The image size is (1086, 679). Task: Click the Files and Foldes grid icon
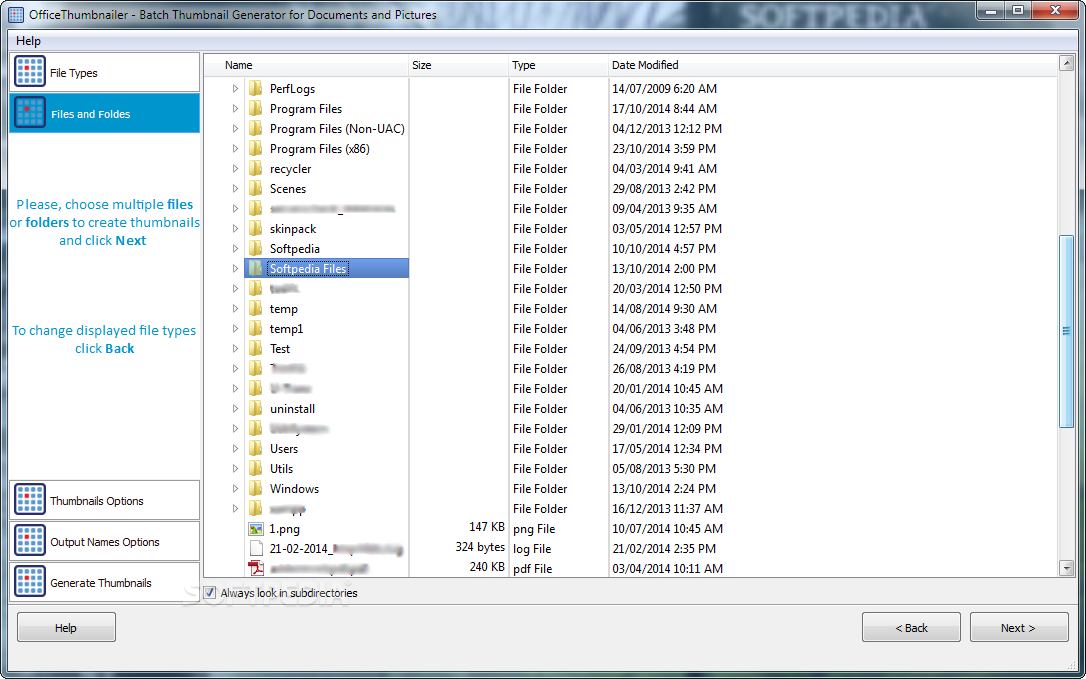30,113
